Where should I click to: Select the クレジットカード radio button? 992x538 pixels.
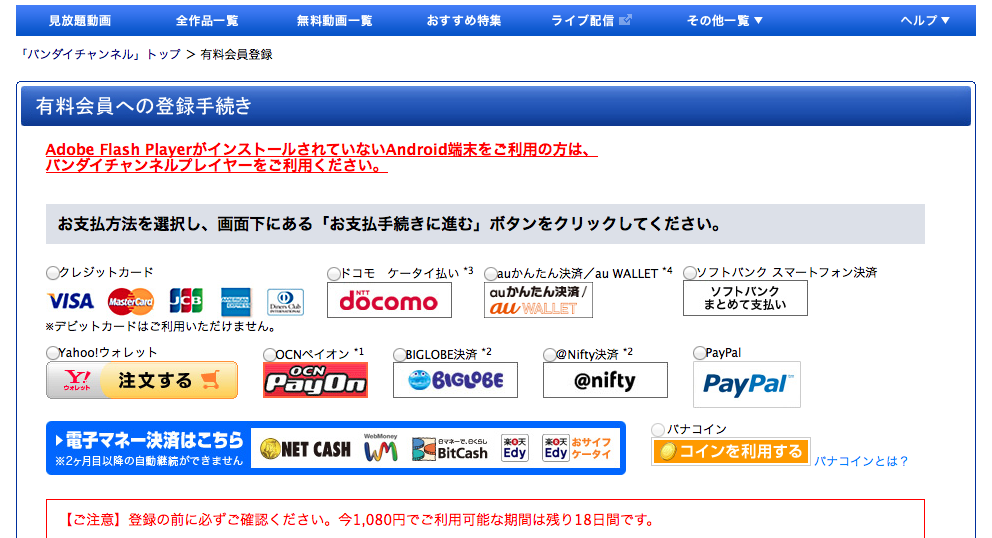click(53, 273)
